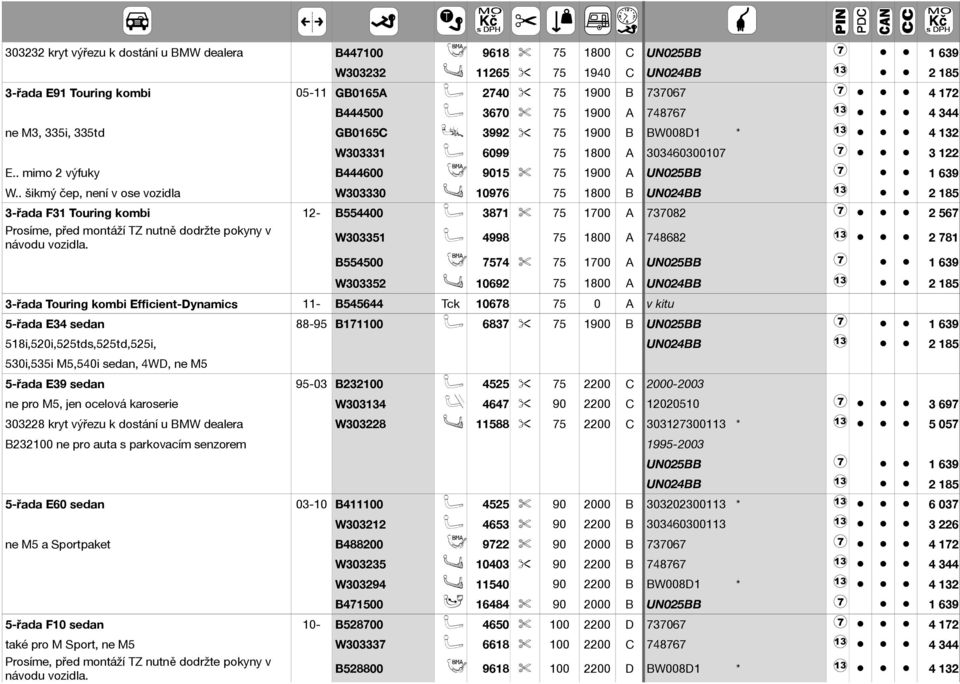Click product code W303352
Viewport: 960px width, 684px height.
361,284
